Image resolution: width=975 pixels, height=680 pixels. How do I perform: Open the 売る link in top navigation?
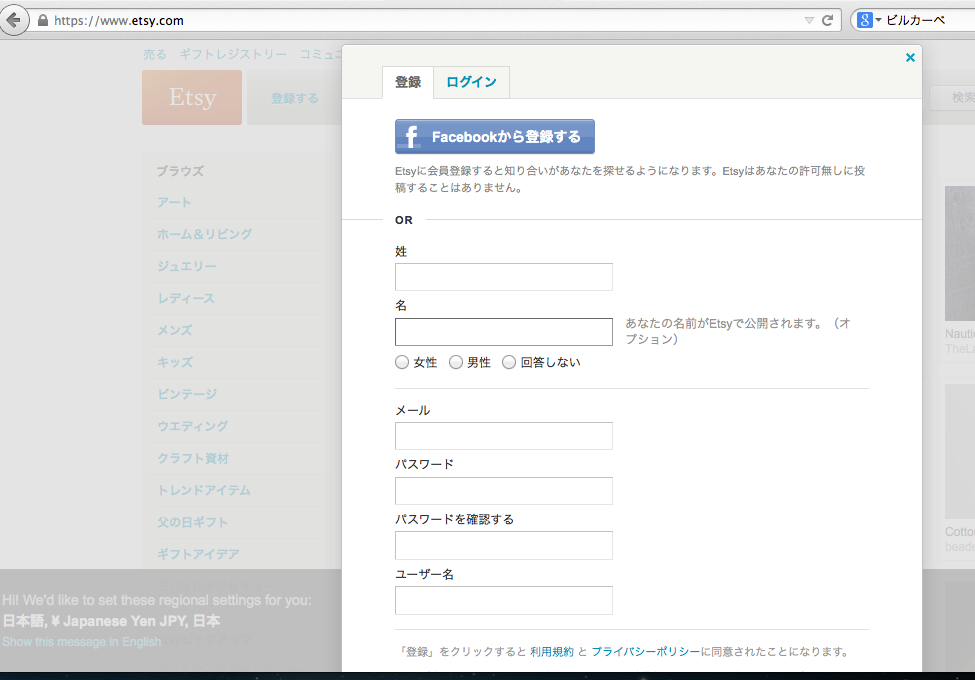(x=155, y=55)
